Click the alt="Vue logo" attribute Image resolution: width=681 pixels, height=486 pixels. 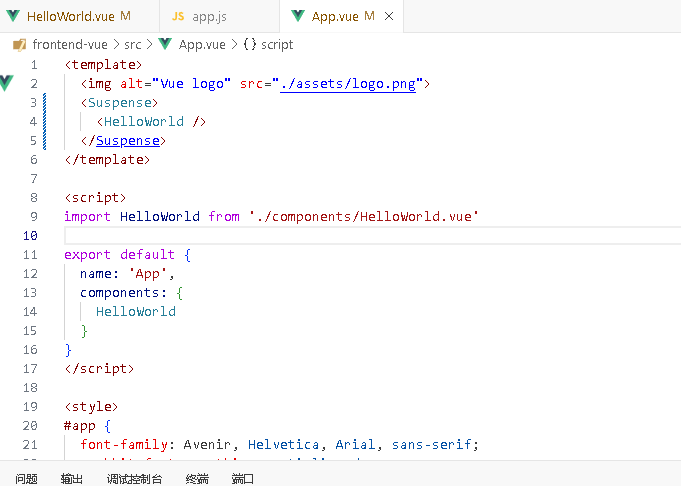click(175, 83)
